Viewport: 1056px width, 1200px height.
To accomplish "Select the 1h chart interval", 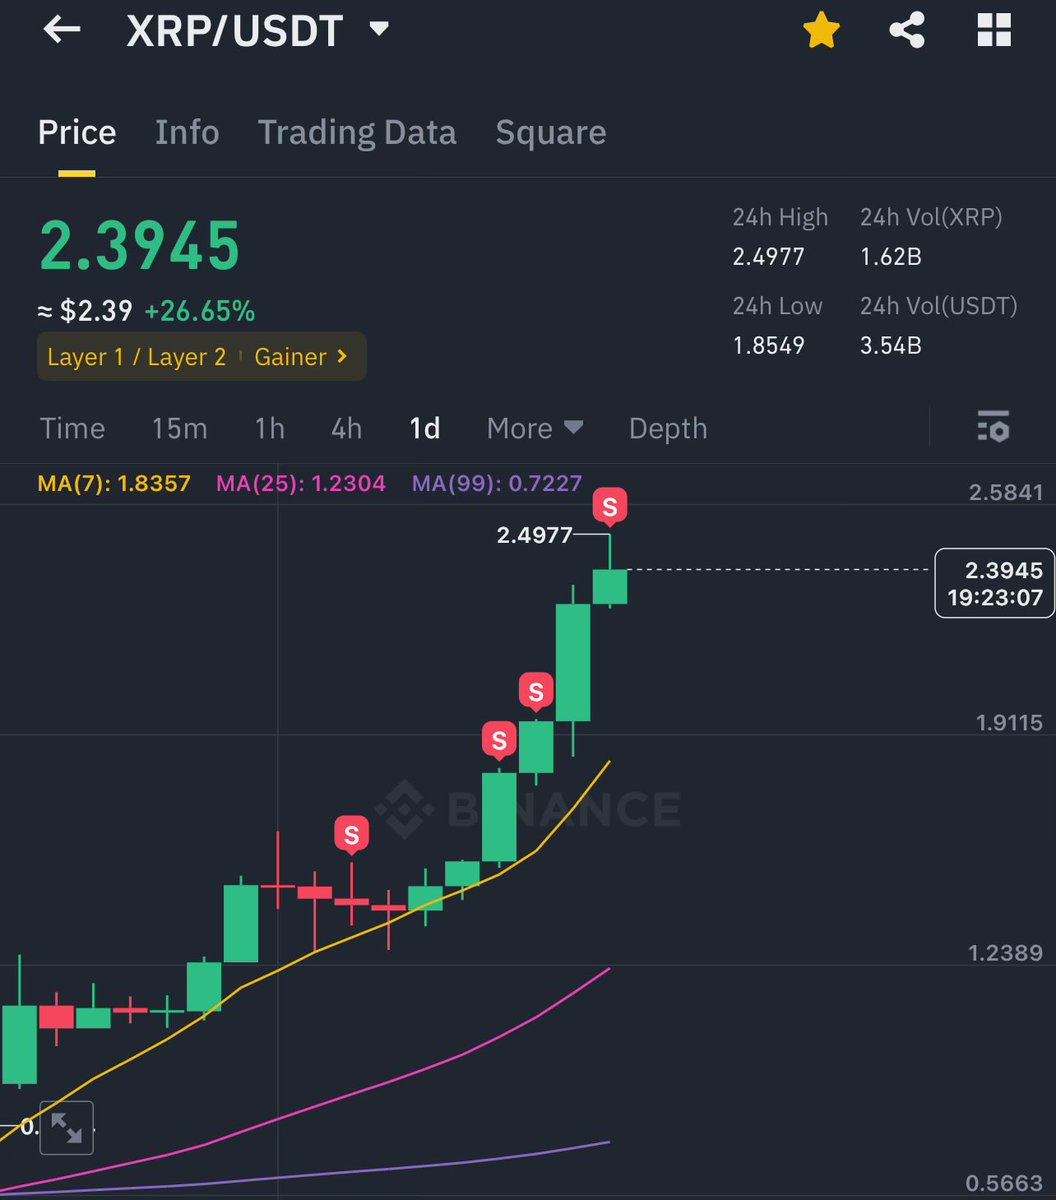I will pyautogui.click(x=270, y=428).
